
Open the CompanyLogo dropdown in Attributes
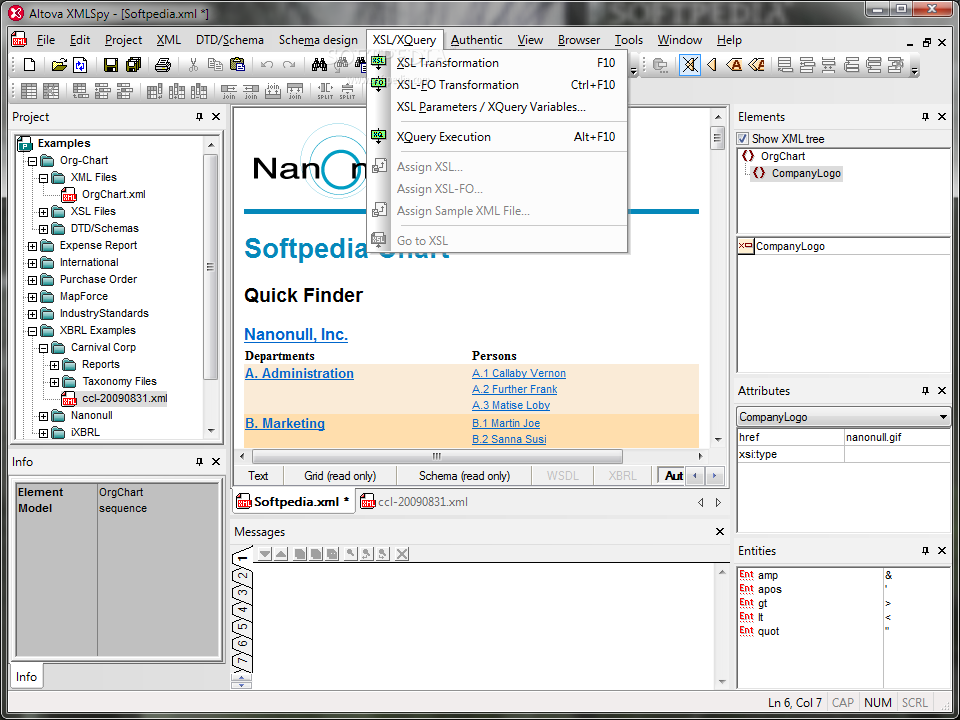tap(943, 418)
